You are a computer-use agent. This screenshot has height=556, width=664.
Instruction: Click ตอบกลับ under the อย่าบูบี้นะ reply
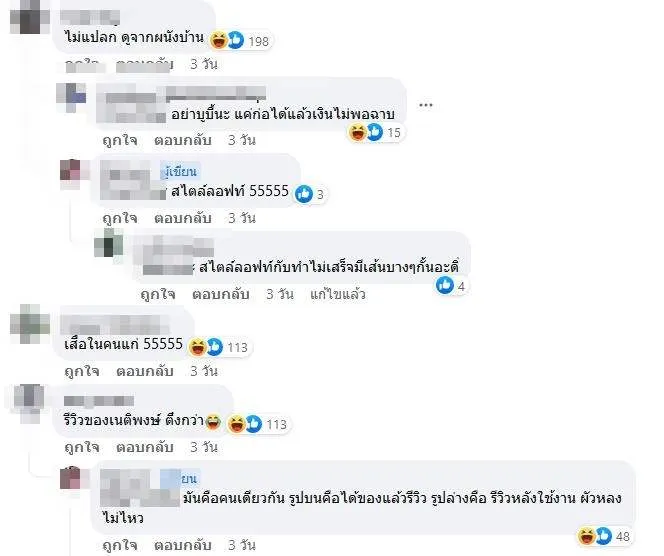point(183,140)
